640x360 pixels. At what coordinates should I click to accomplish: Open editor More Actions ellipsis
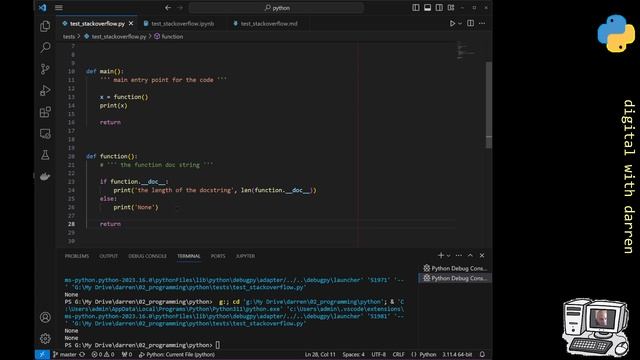[x=482, y=23]
